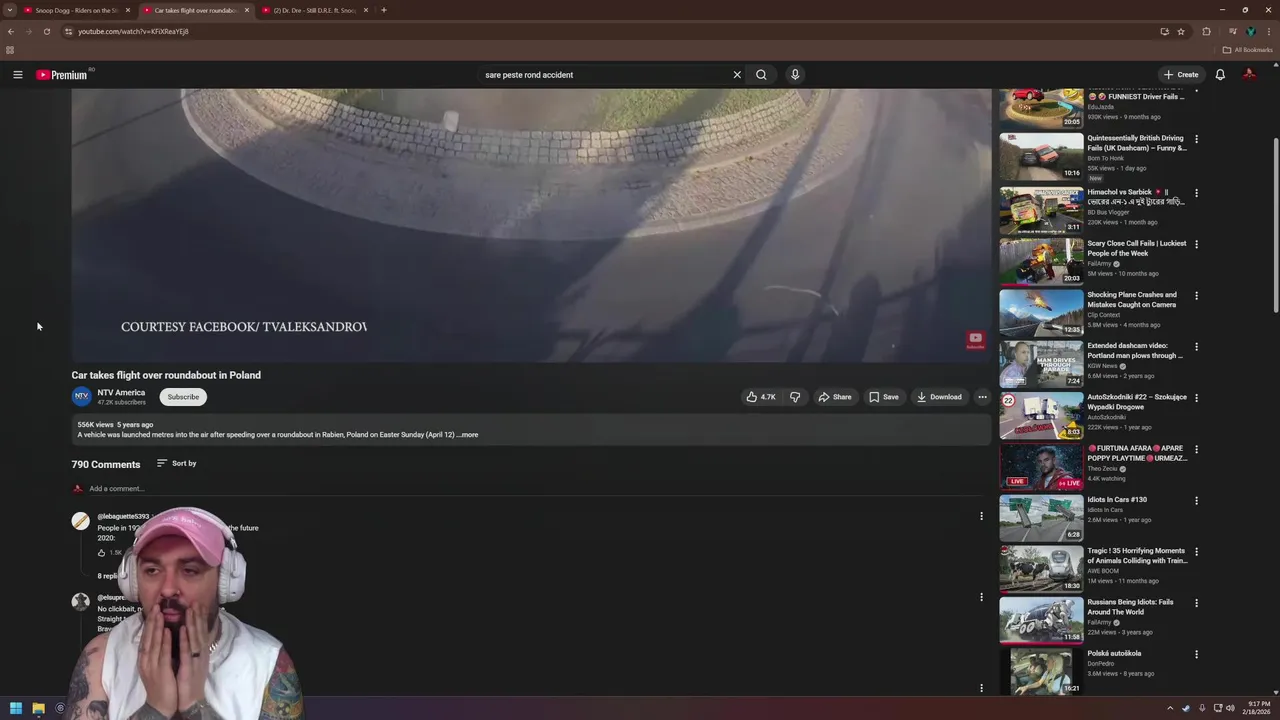This screenshot has height=720, width=1280.
Task: Like the video with 4.7K thumbs up
Action: pos(760,397)
